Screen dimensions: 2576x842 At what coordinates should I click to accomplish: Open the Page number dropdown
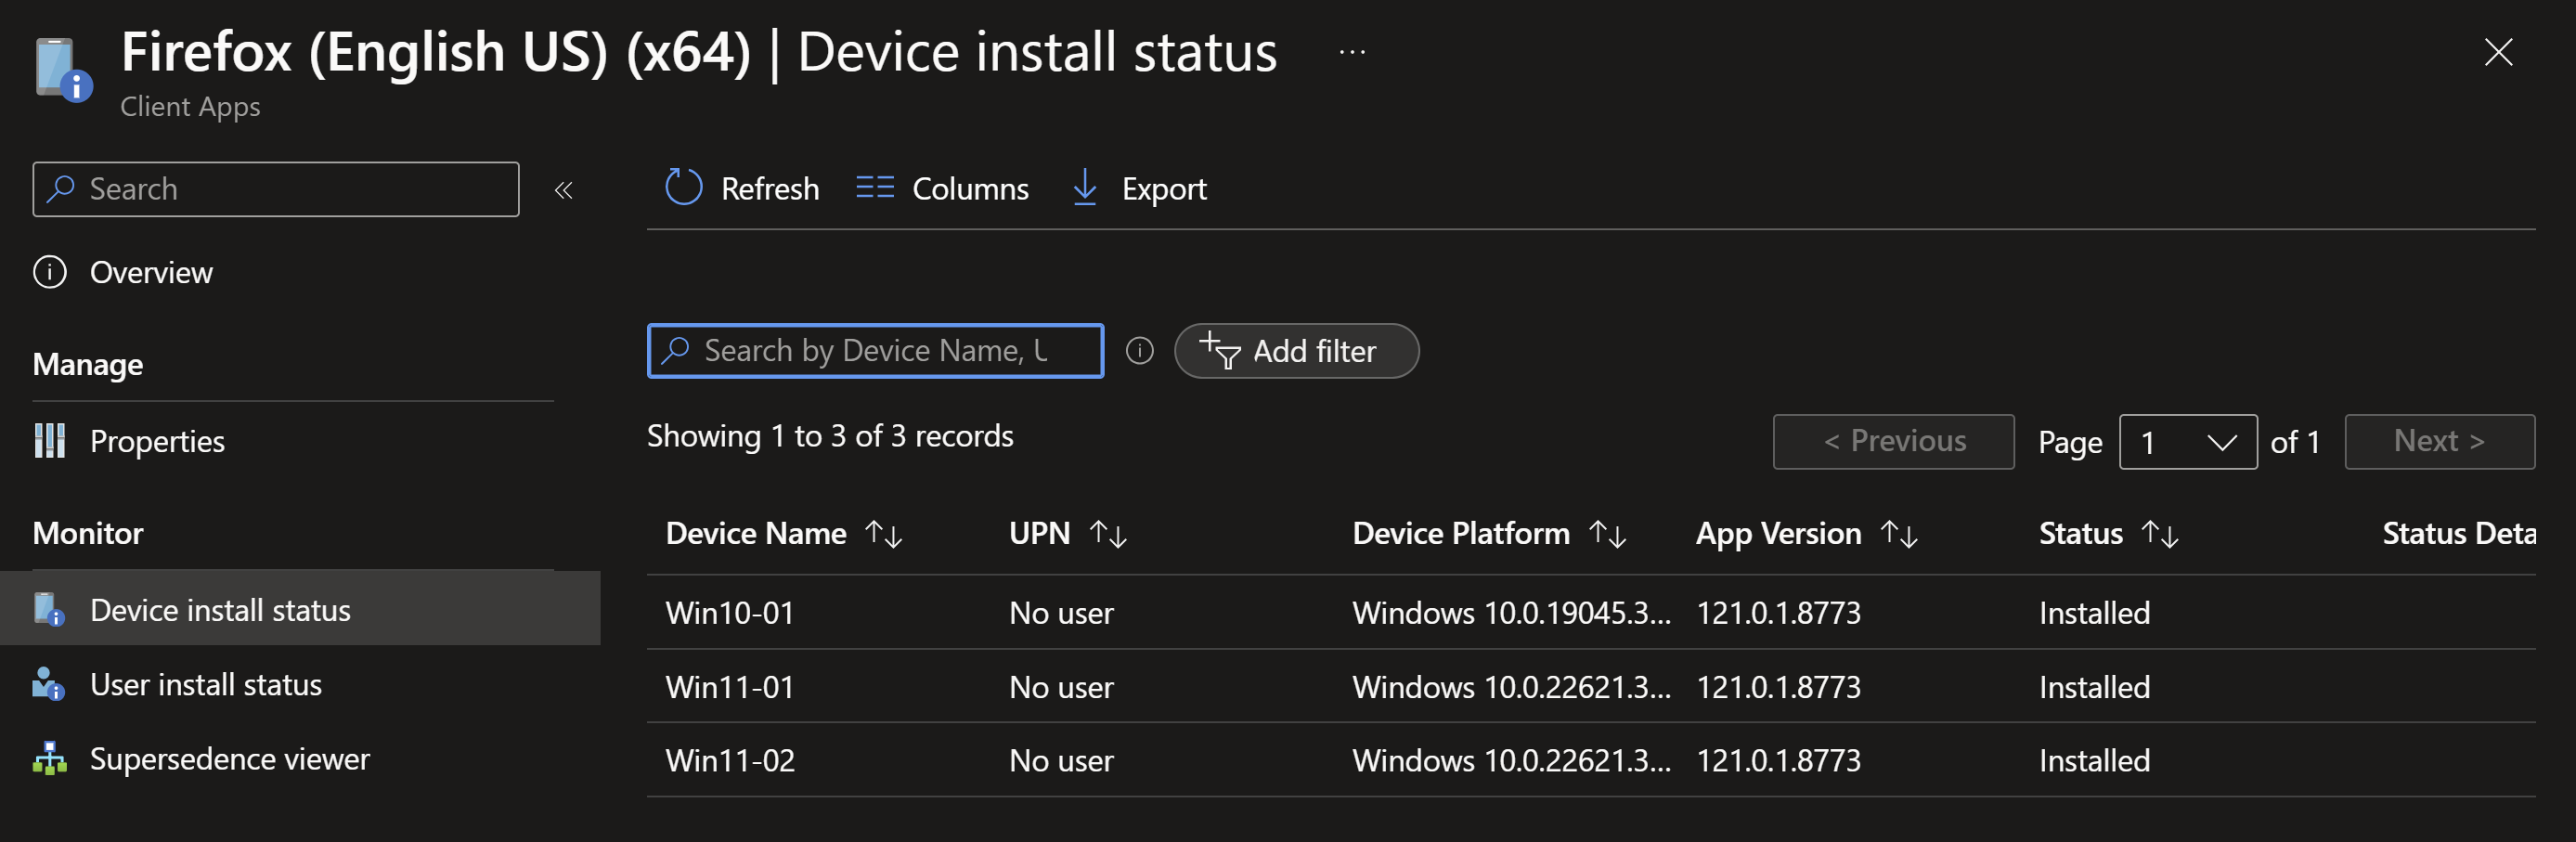point(2187,442)
